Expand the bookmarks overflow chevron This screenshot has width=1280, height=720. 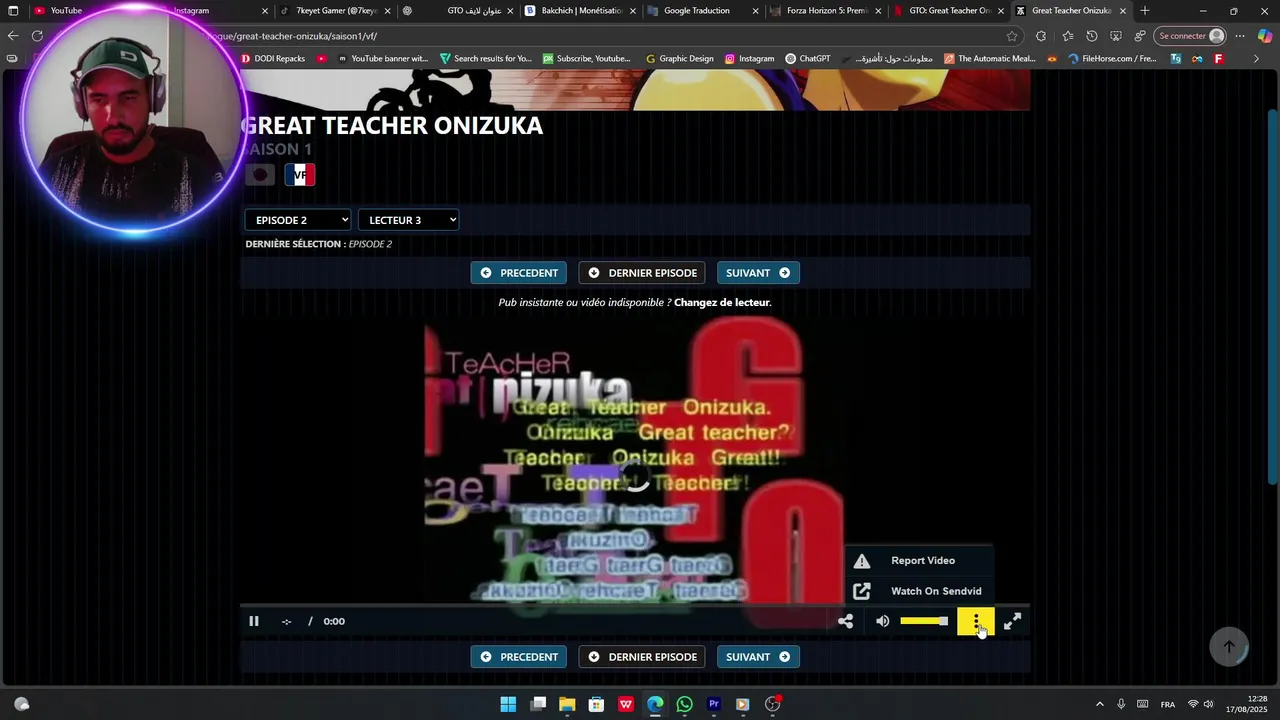tap(1256, 59)
